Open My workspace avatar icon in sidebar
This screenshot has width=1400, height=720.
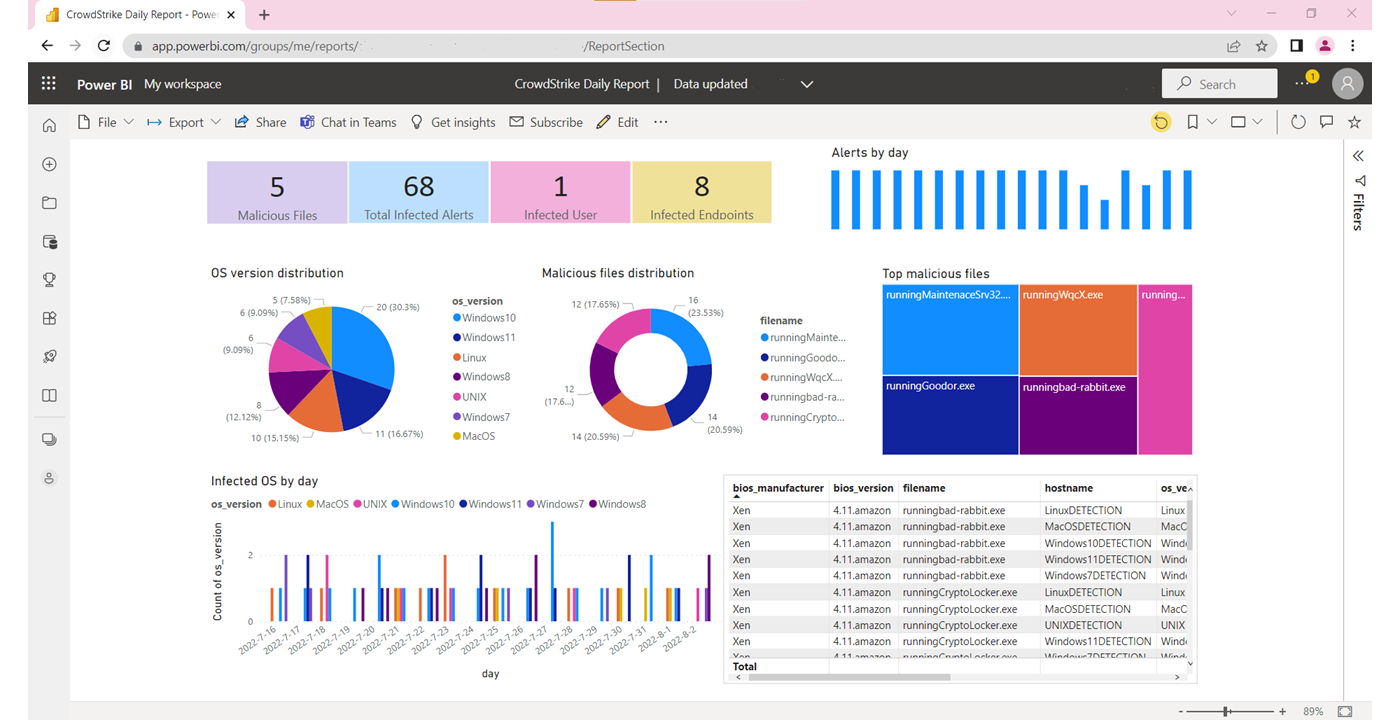(49, 478)
